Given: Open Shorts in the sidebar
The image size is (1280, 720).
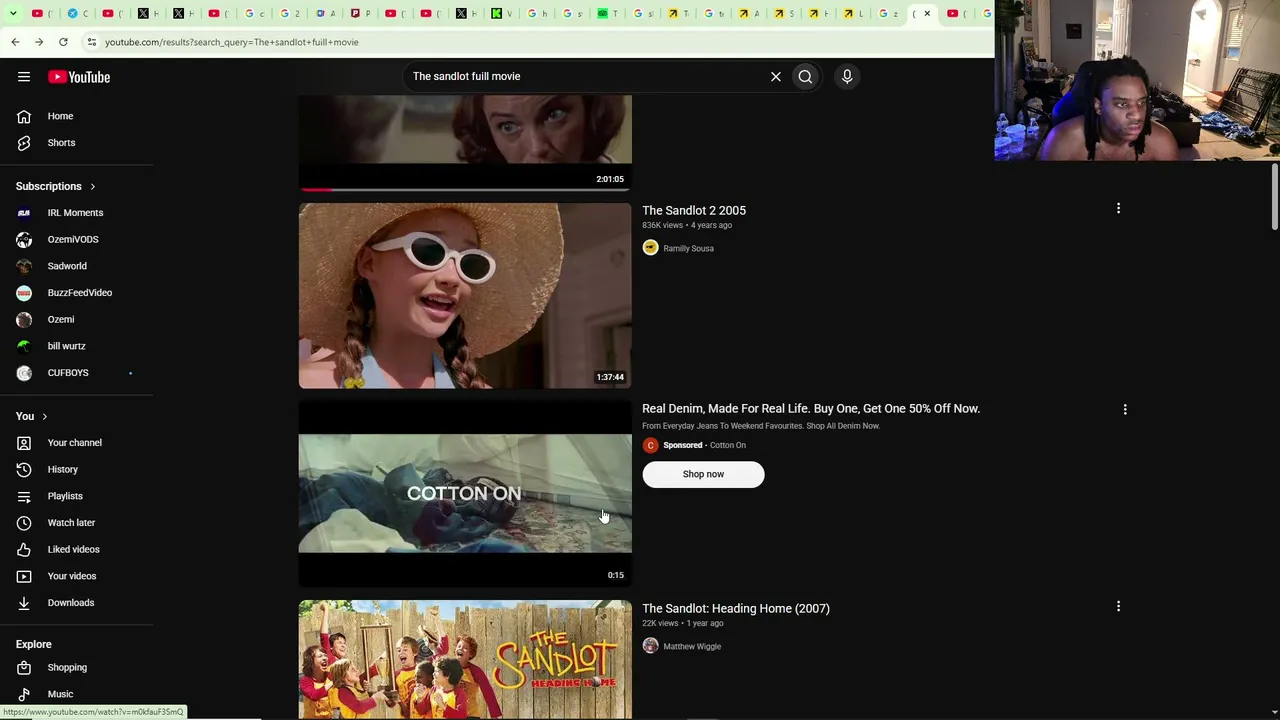Looking at the screenshot, I should click(76, 143).
